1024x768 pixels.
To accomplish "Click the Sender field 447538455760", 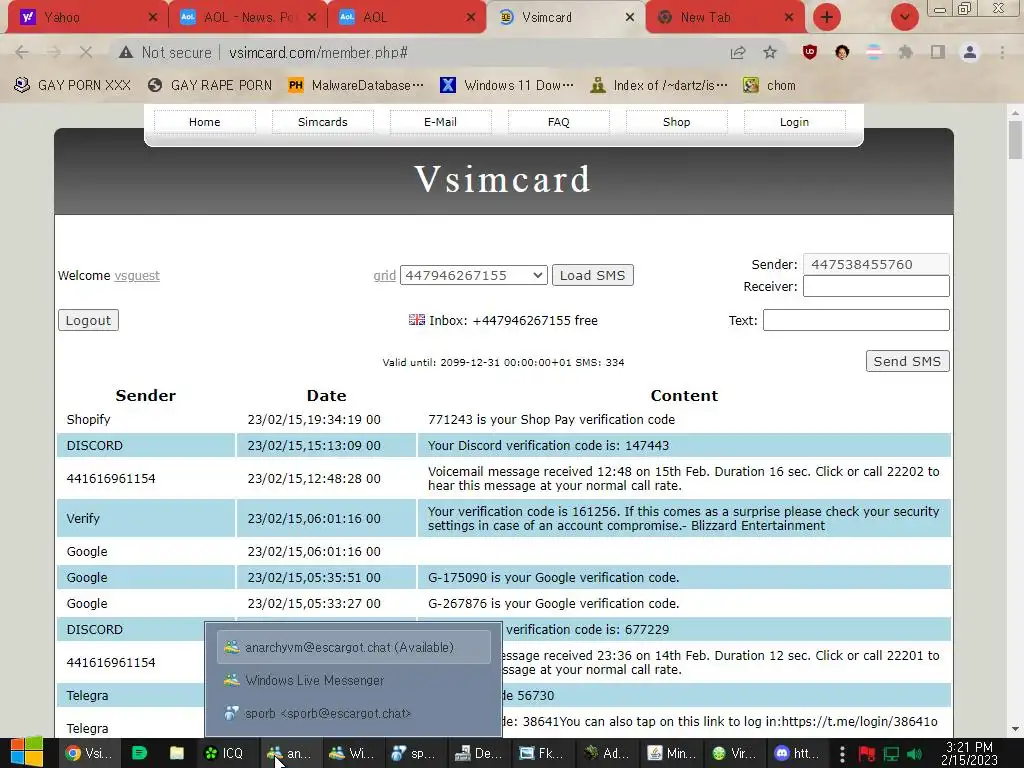I will coord(876,264).
